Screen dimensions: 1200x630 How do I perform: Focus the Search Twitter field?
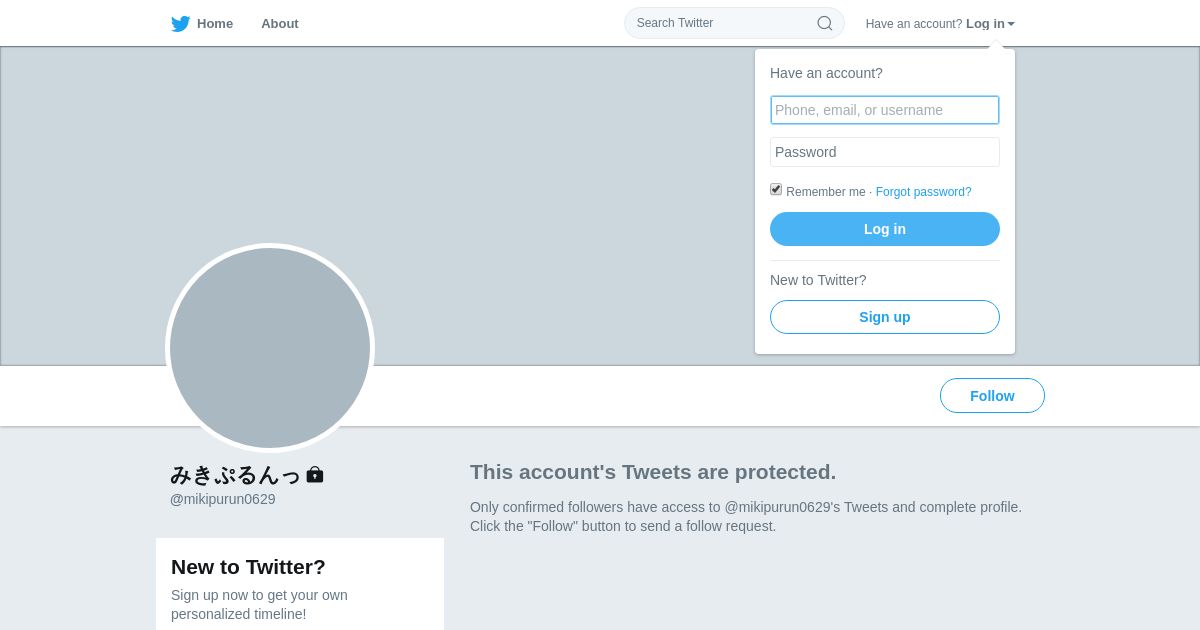(x=722, y=23)
